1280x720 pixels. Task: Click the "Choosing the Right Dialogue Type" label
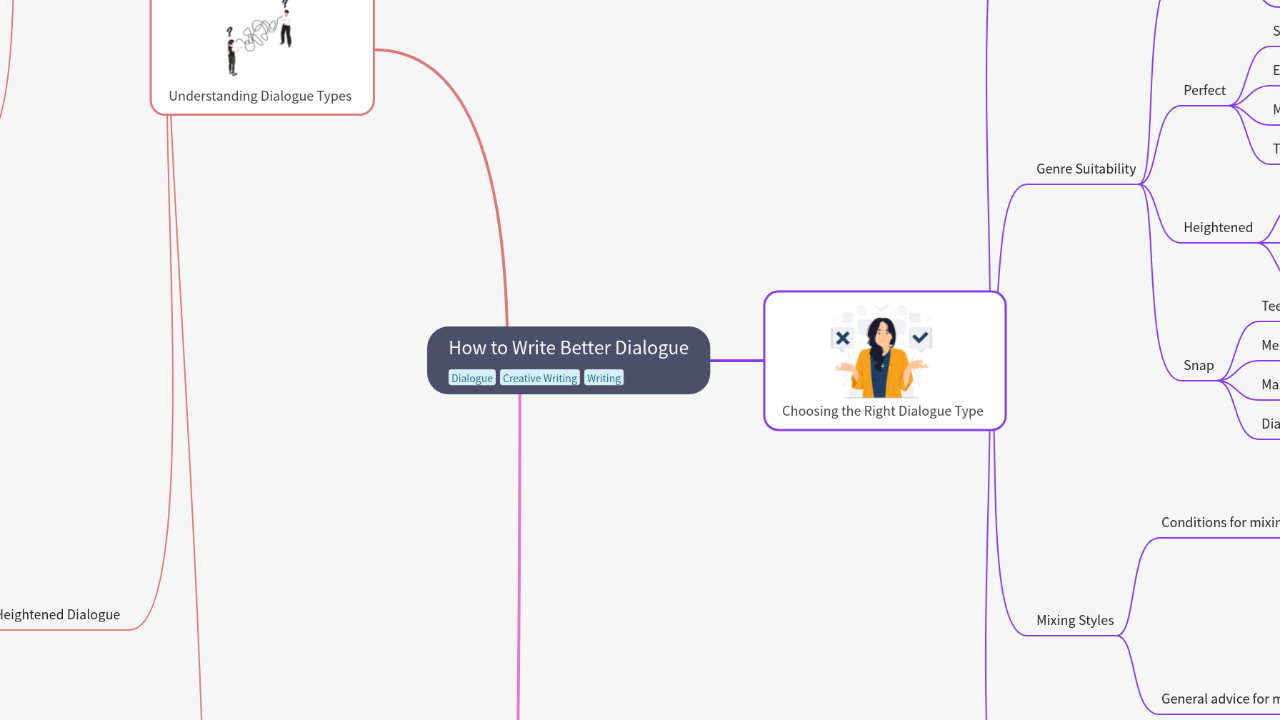coord(882,411)
